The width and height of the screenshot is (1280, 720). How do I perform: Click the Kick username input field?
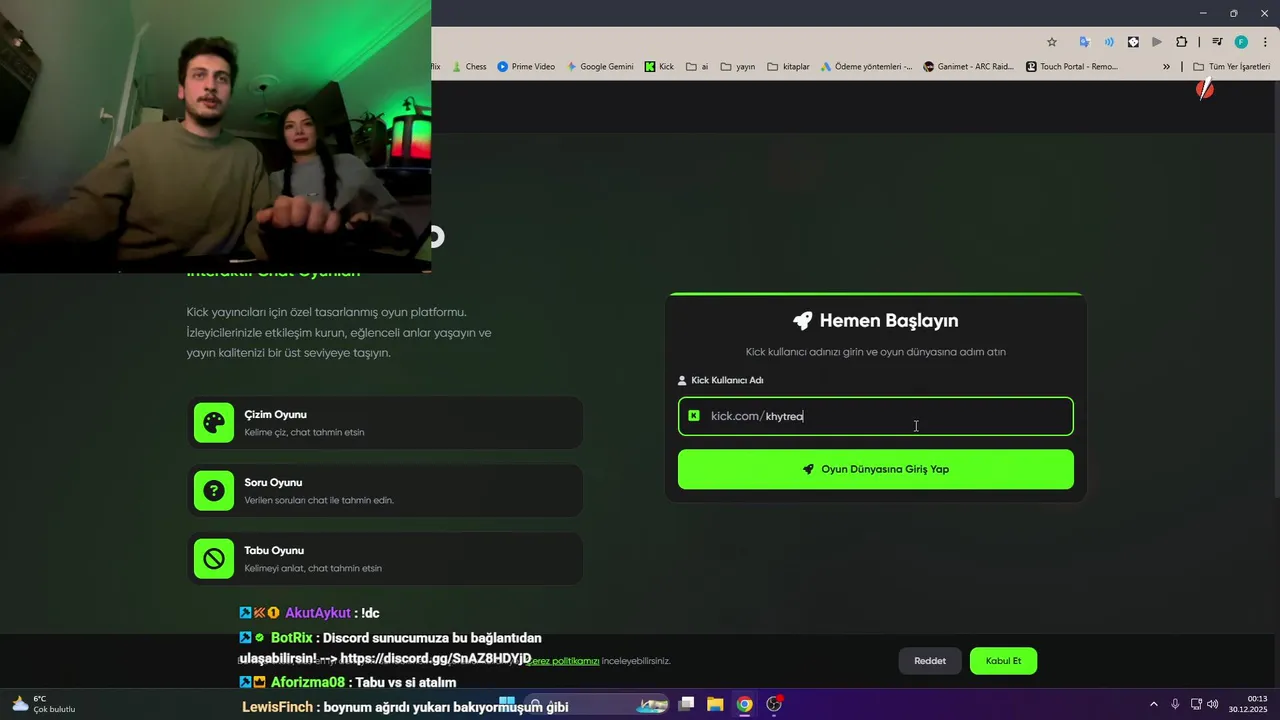[876, 416]
